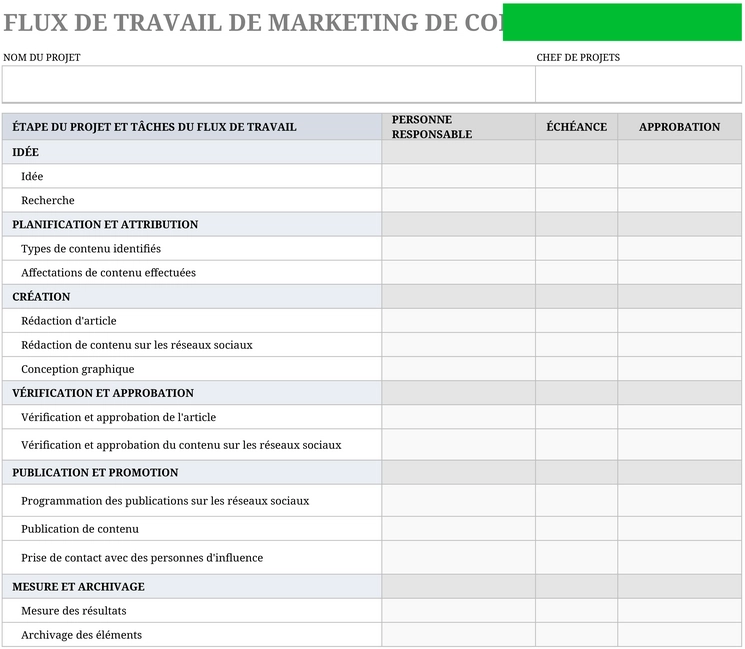Click the NOM DU PROJET input field

268,84
